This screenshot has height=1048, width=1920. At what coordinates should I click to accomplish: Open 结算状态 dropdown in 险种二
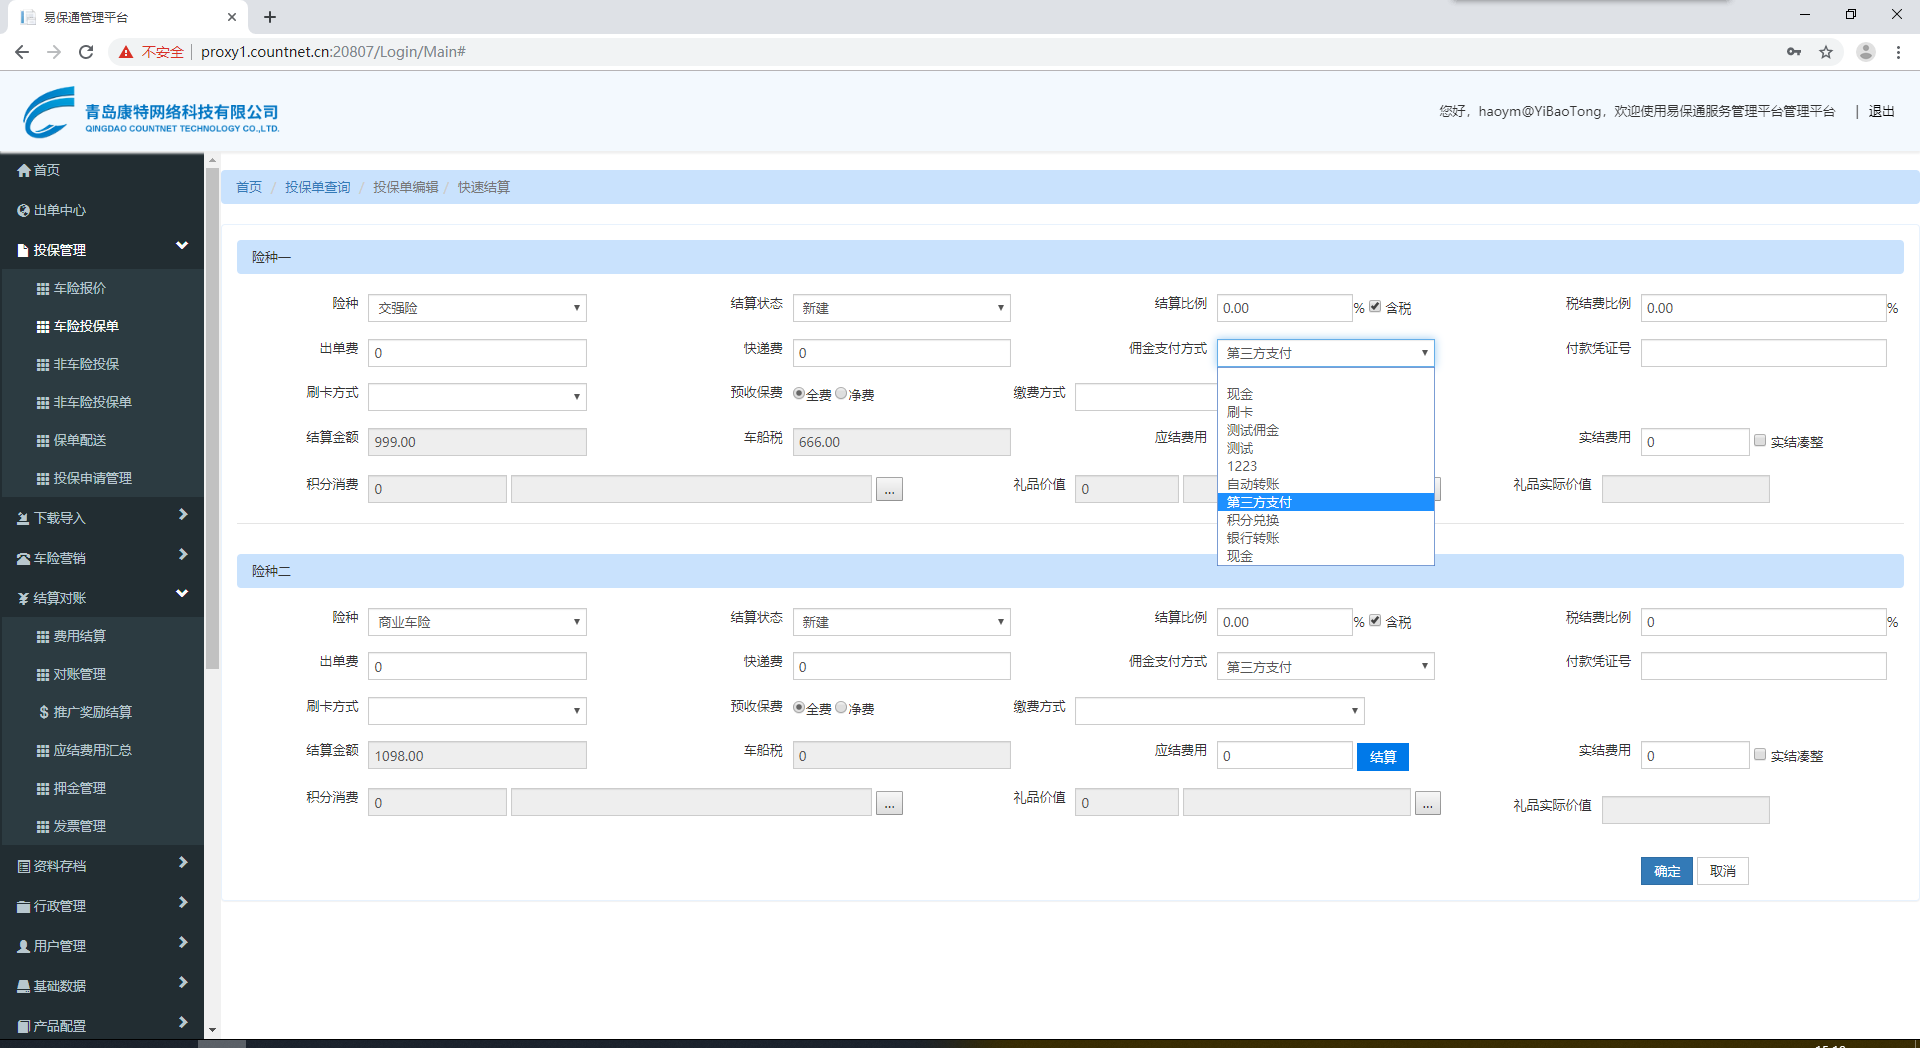pyautogui.click(x=901, y=622)
